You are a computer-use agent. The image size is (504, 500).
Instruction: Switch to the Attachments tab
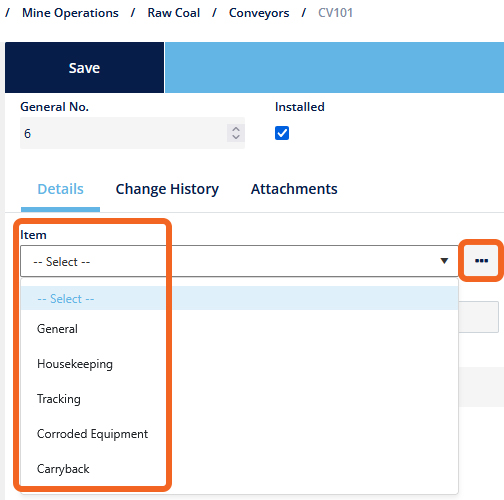coord(294,189)
